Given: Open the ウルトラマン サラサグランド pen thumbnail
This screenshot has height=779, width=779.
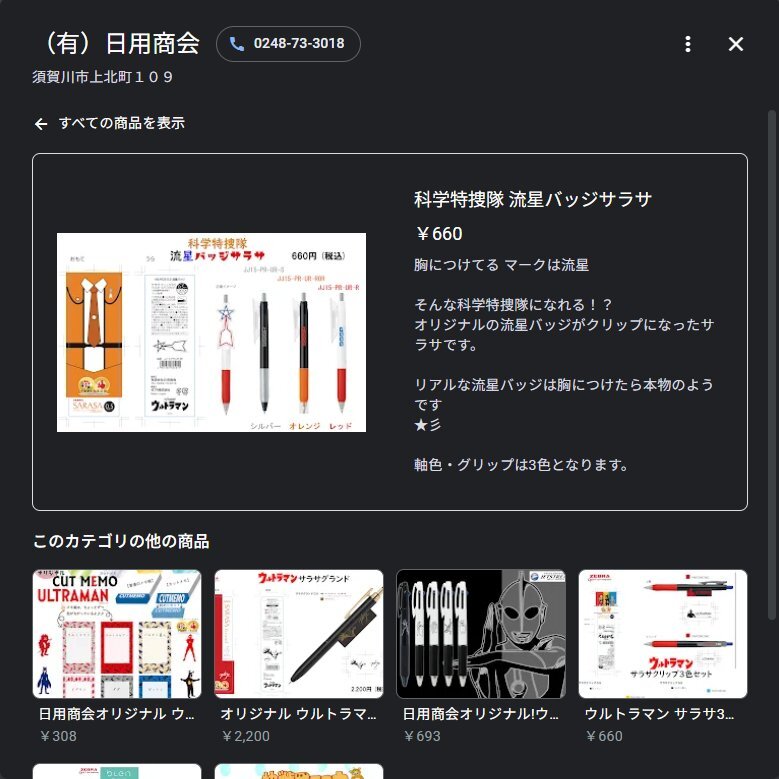Looking at the screenshot, I should click(299, 634).
